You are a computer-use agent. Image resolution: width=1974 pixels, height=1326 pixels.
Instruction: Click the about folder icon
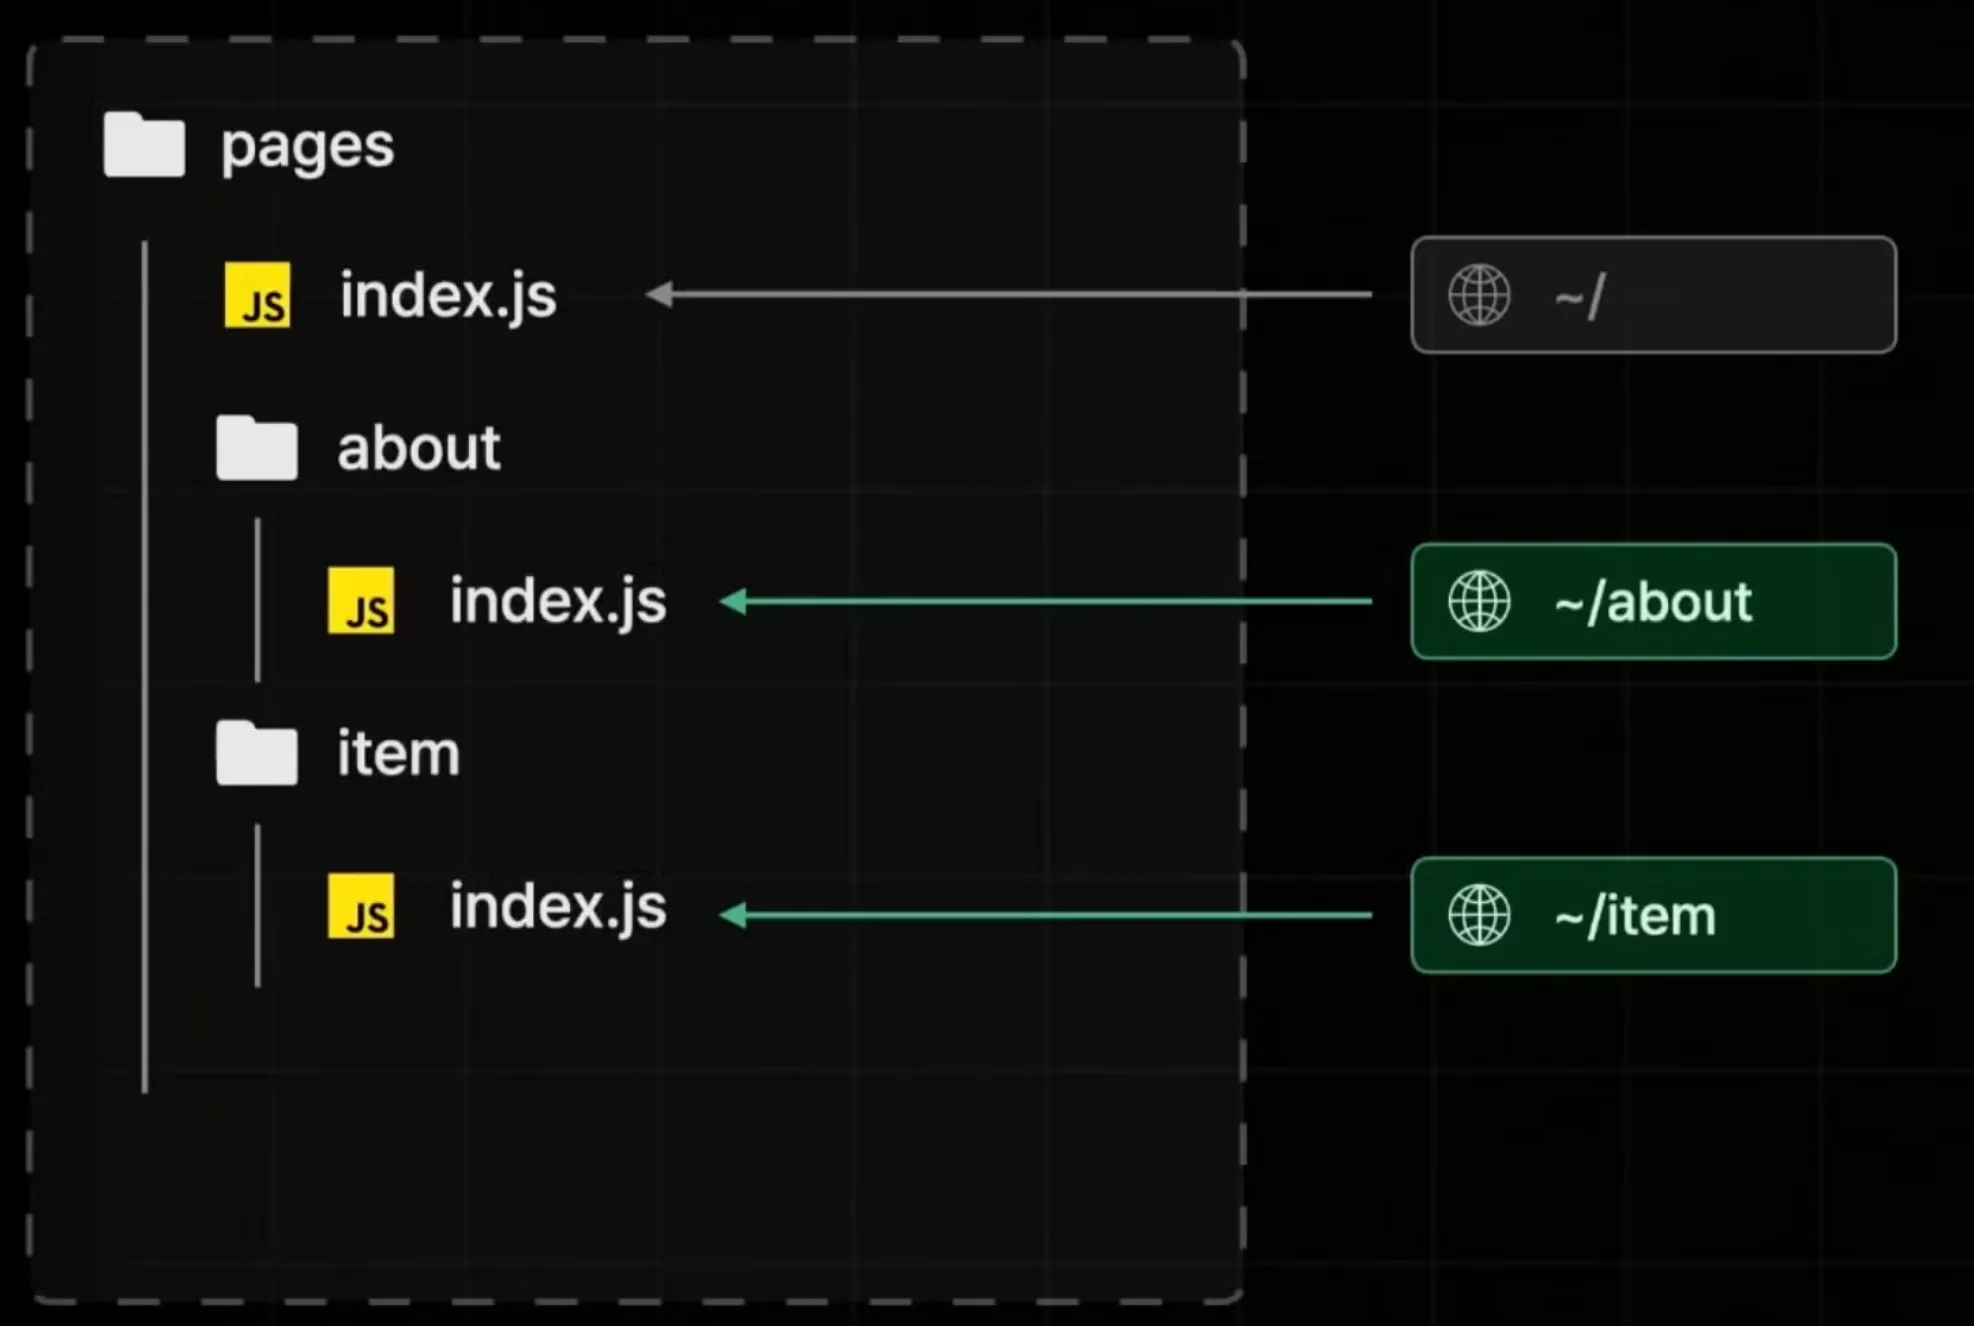(256, 448)
